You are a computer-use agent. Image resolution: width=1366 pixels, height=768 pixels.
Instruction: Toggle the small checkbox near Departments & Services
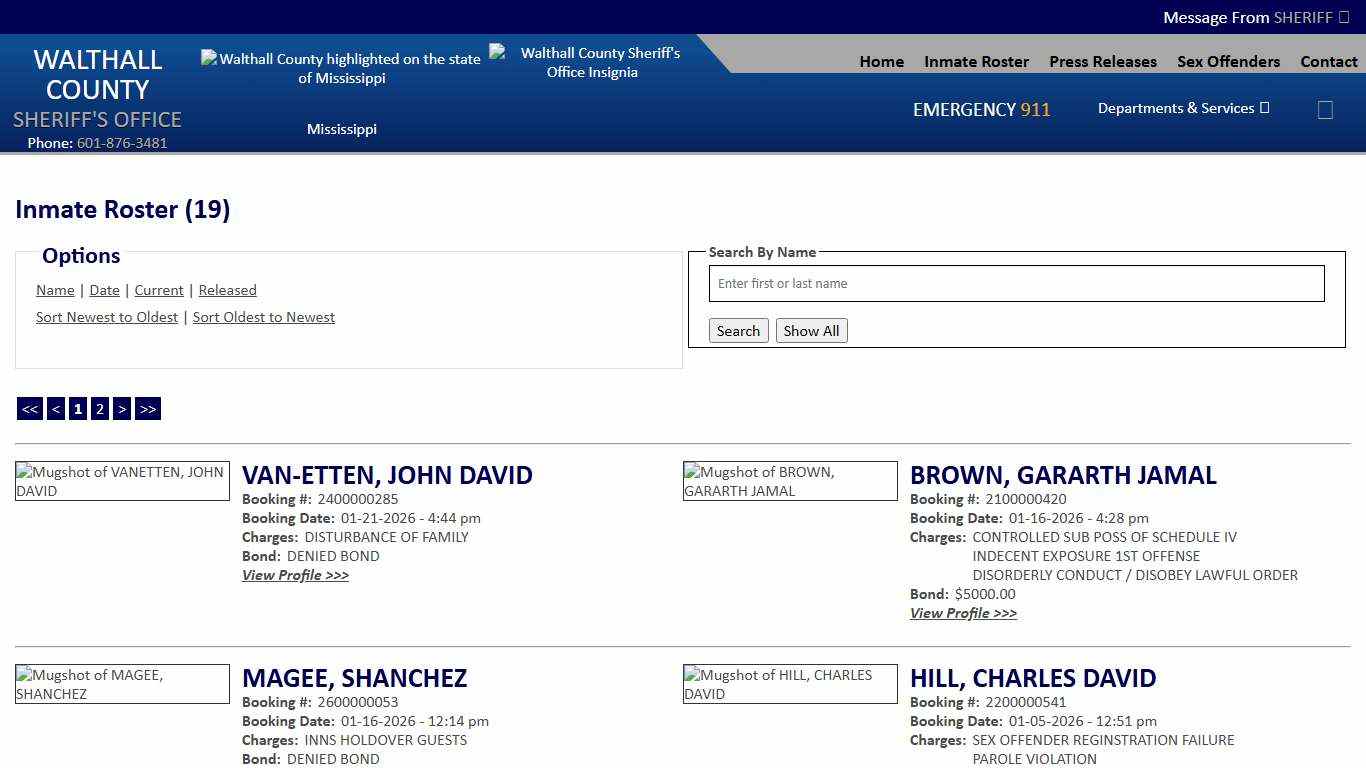[x=1325, y=109]
